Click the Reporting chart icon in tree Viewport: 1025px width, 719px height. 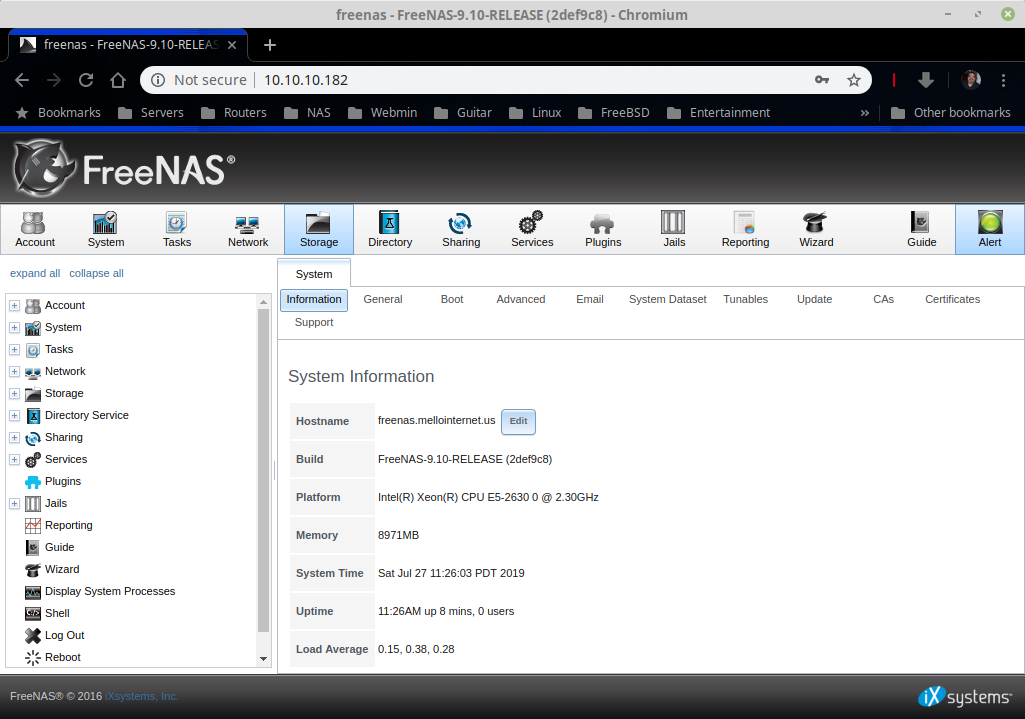pos(33,526)
